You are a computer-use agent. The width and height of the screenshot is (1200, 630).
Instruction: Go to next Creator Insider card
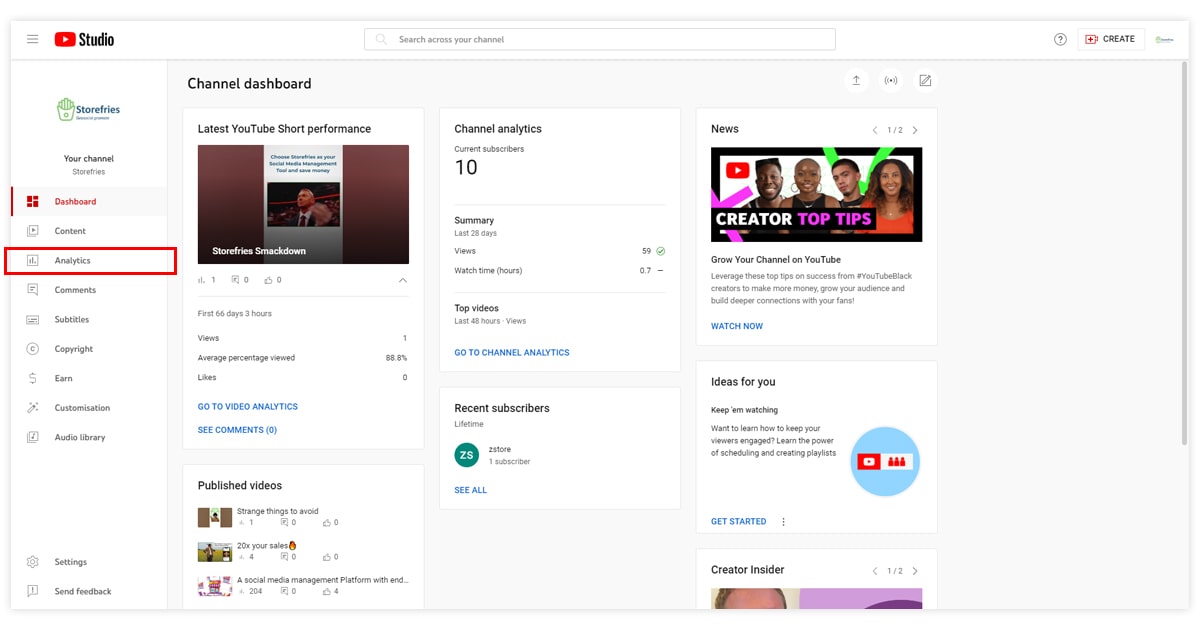pyautogui.click(x=915, y=571)
